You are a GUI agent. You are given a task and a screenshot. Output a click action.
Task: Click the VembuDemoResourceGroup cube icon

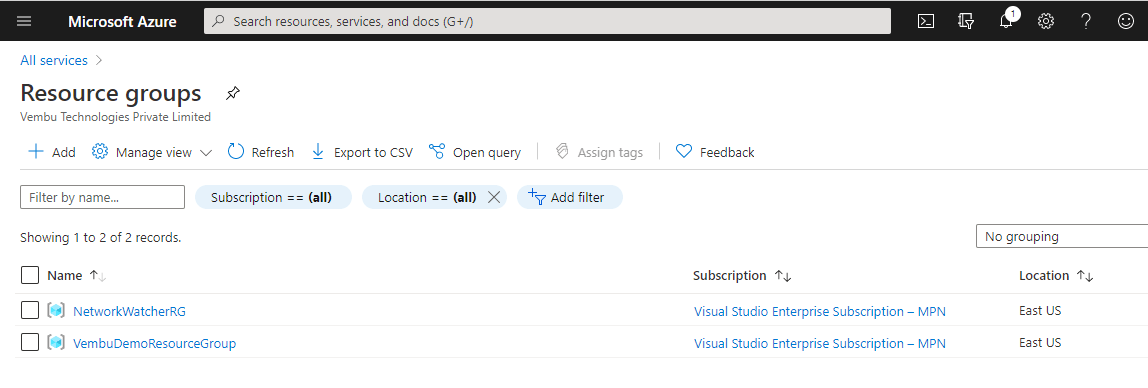click(56, 342)
